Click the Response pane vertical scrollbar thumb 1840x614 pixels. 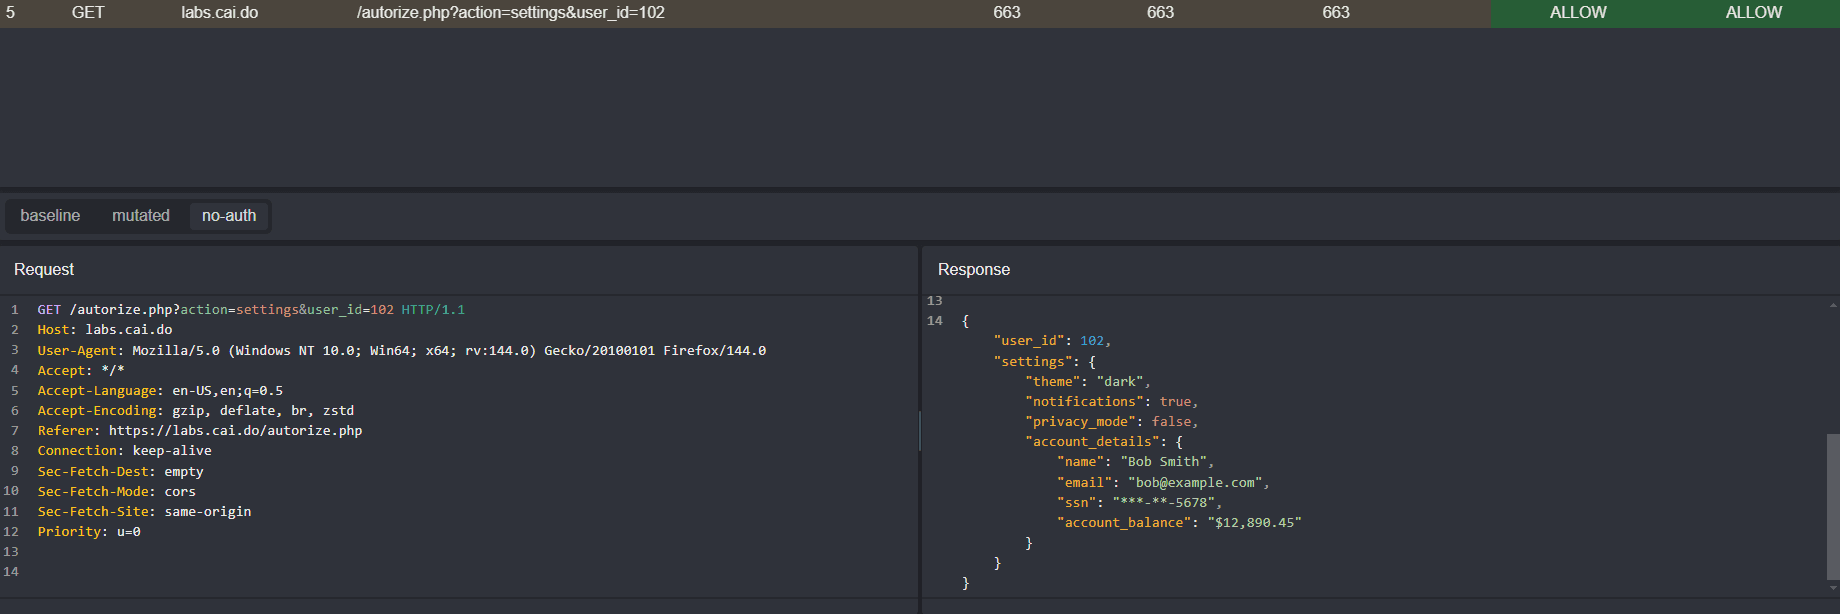pos(1832,505)
